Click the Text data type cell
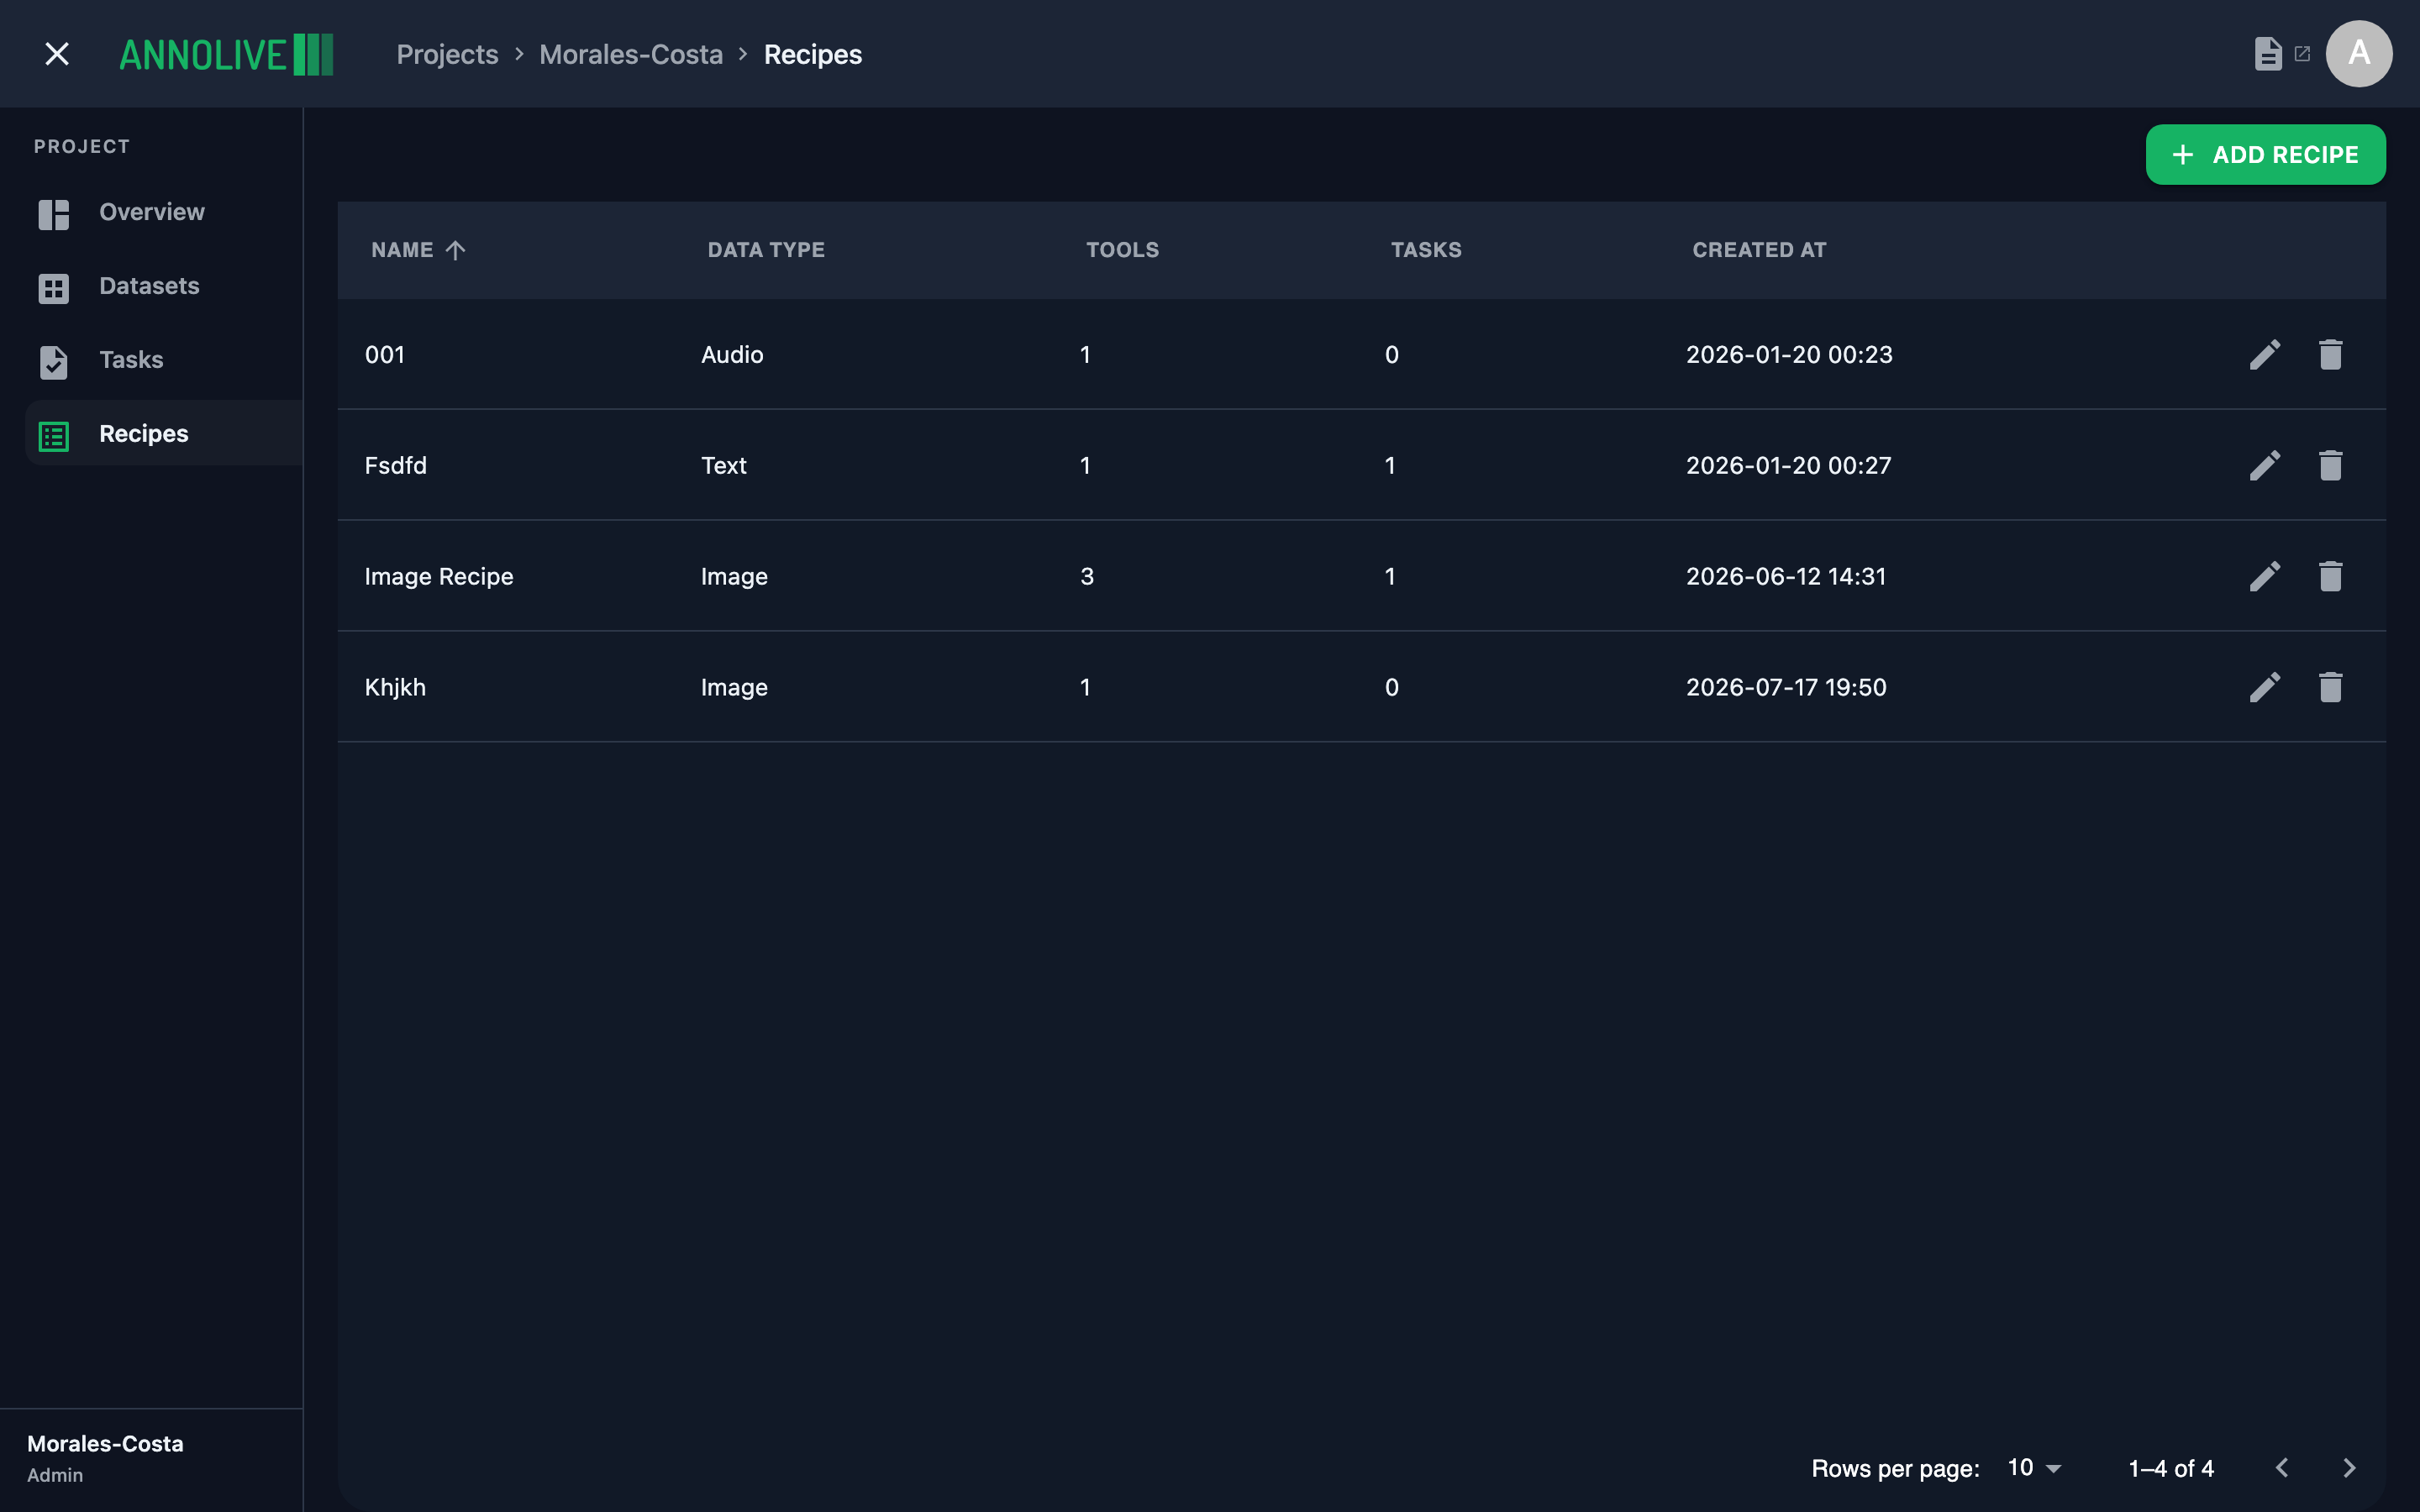This screenshot has width=2420, height=1512. click(x=724, y=465)
